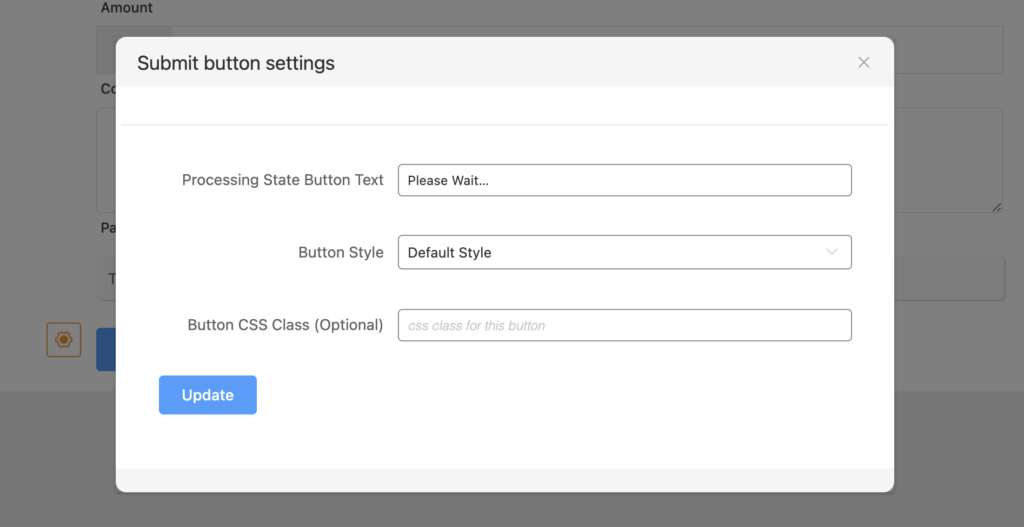The width and height of the screenshot is (1024, 527).
Task: Grab the textarea resize handle
Action: tap(996, 206)
